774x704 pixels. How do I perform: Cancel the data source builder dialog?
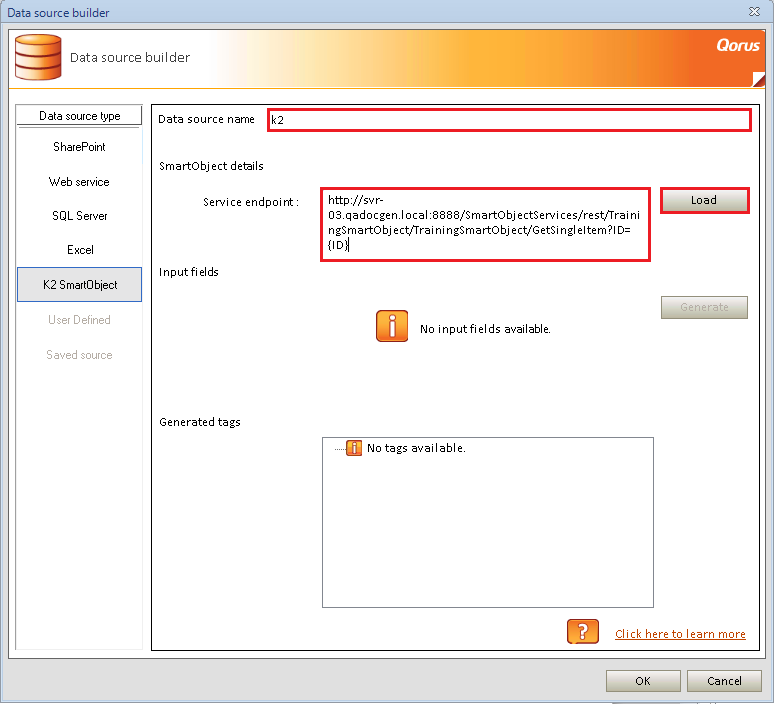724,681
